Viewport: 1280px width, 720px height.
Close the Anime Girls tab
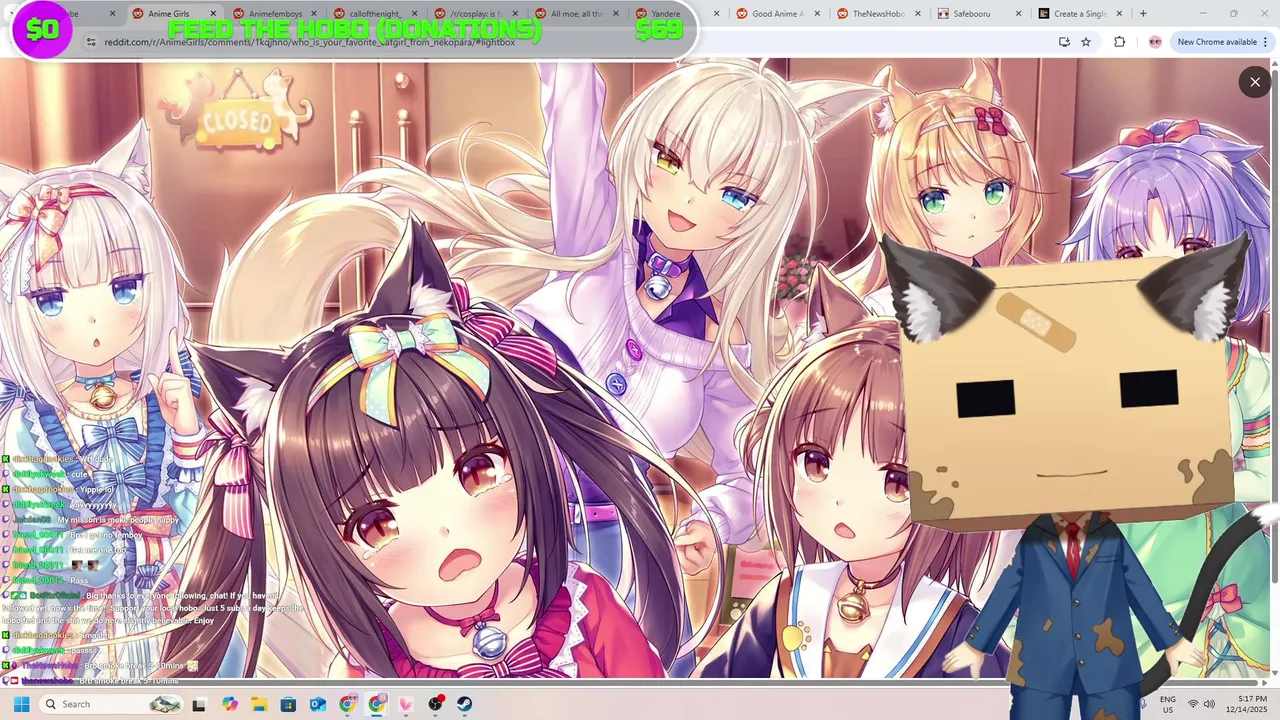coord(213,14)
